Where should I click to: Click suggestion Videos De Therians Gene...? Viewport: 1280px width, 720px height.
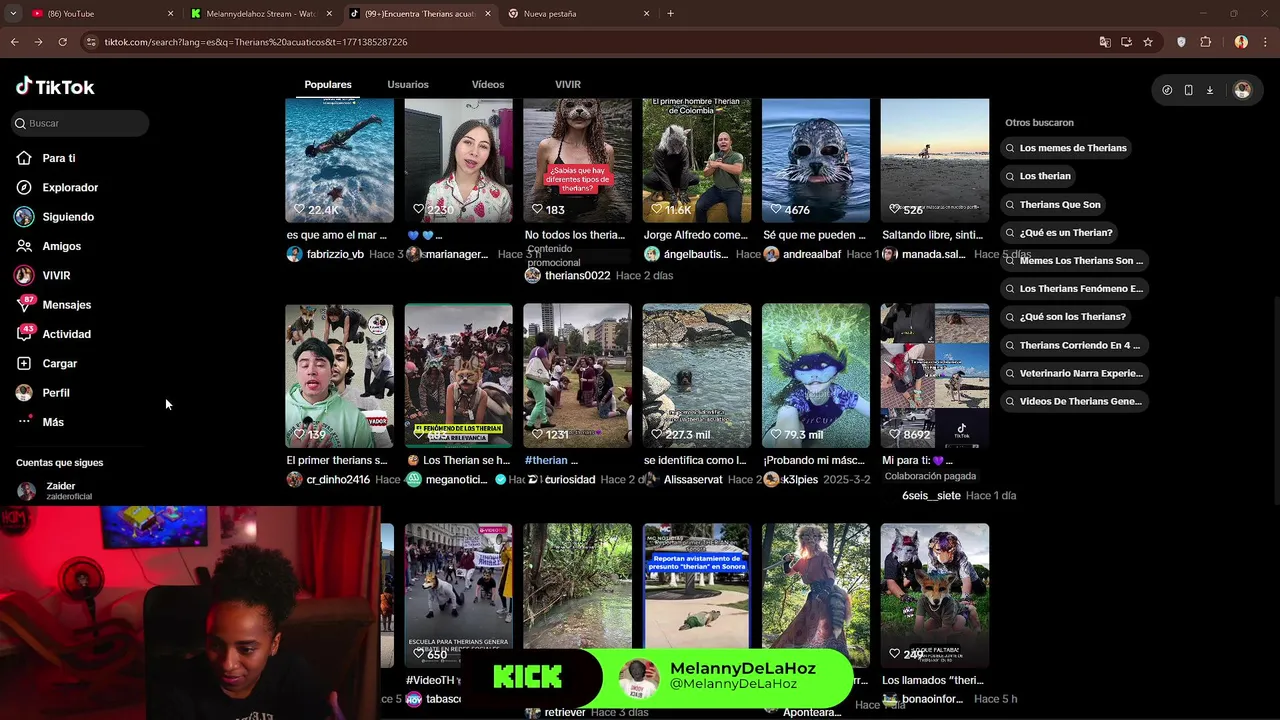(1073, 401)
